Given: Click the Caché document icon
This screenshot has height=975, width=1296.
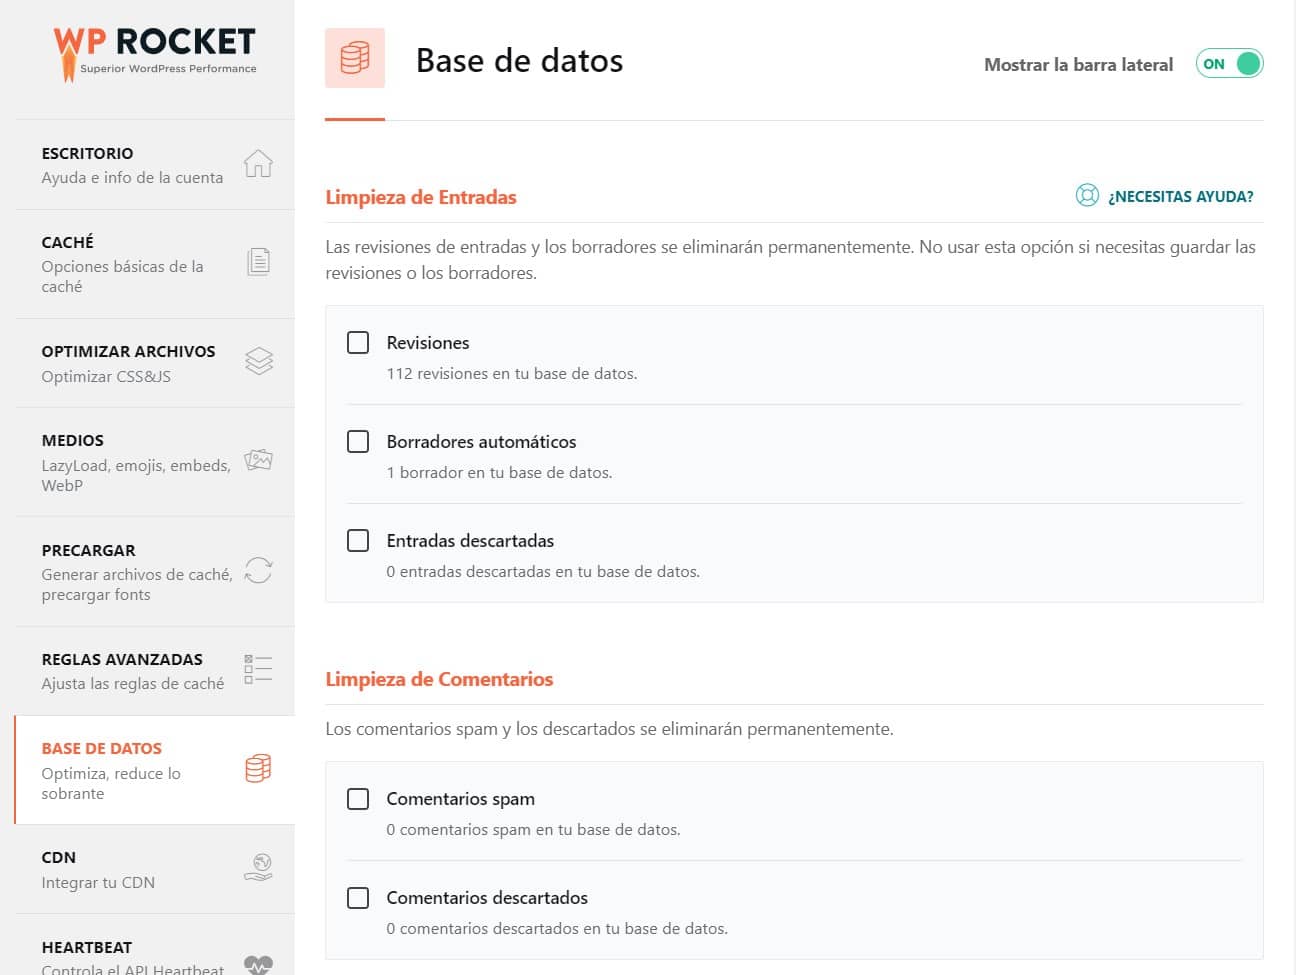Looking at the screenshot, I should pyautogui.click(x=258, y=261).
